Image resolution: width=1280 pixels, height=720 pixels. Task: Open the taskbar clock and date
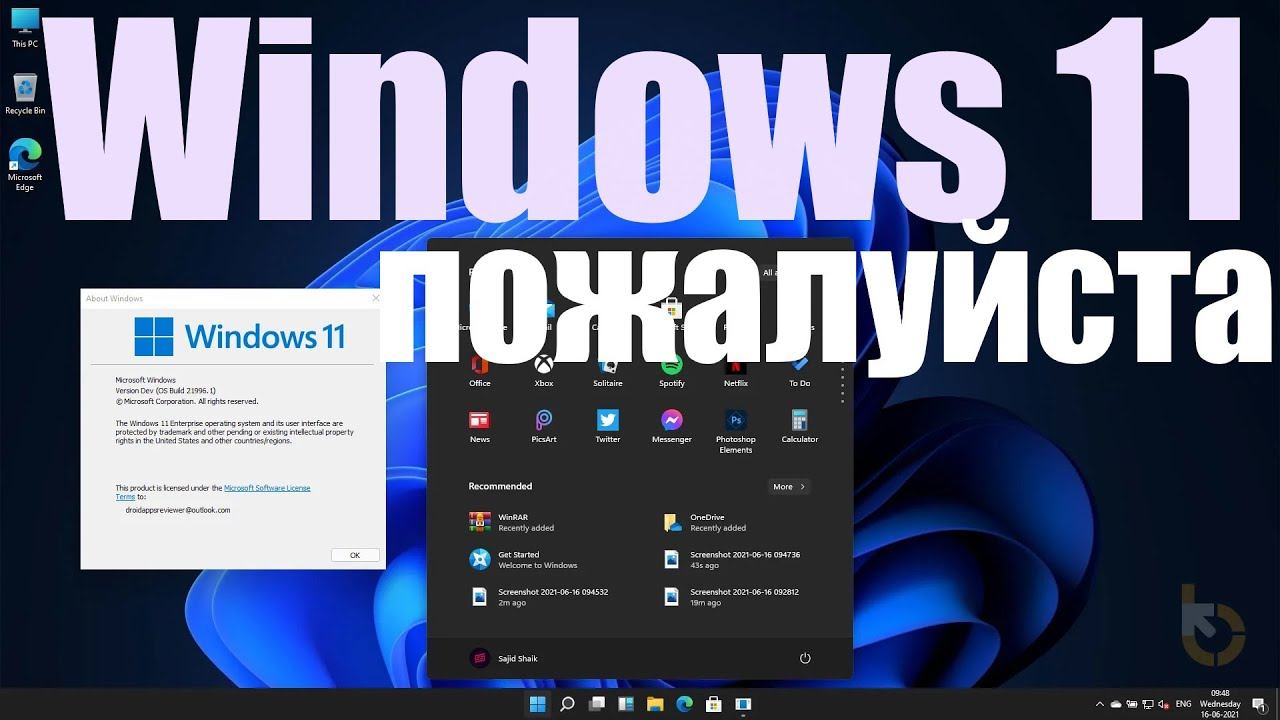[x=1220, y=704]
